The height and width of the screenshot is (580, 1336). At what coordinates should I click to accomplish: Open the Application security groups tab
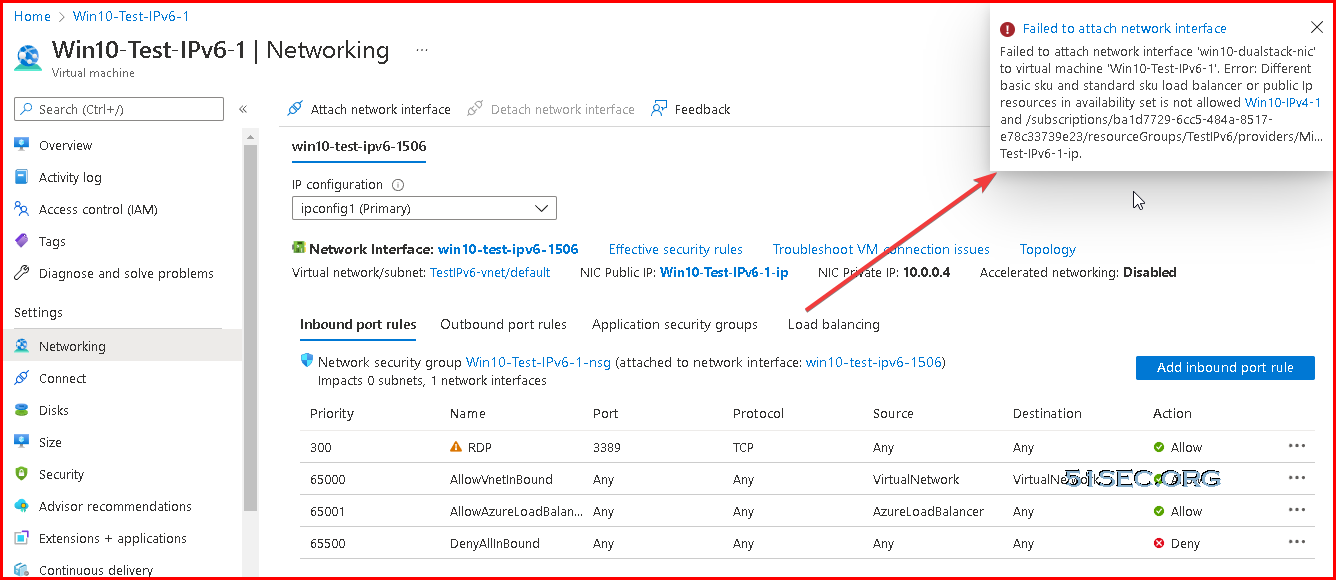(675, 324)
